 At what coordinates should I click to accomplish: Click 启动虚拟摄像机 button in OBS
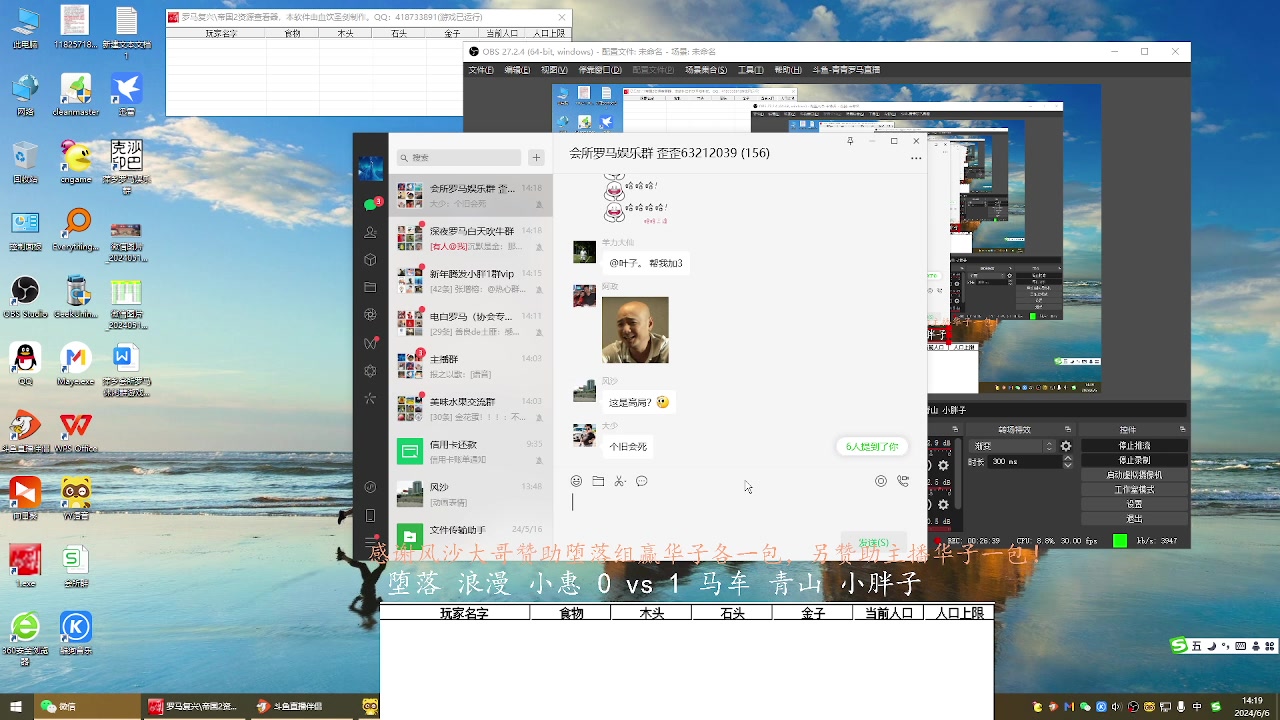click(1134, 475)
